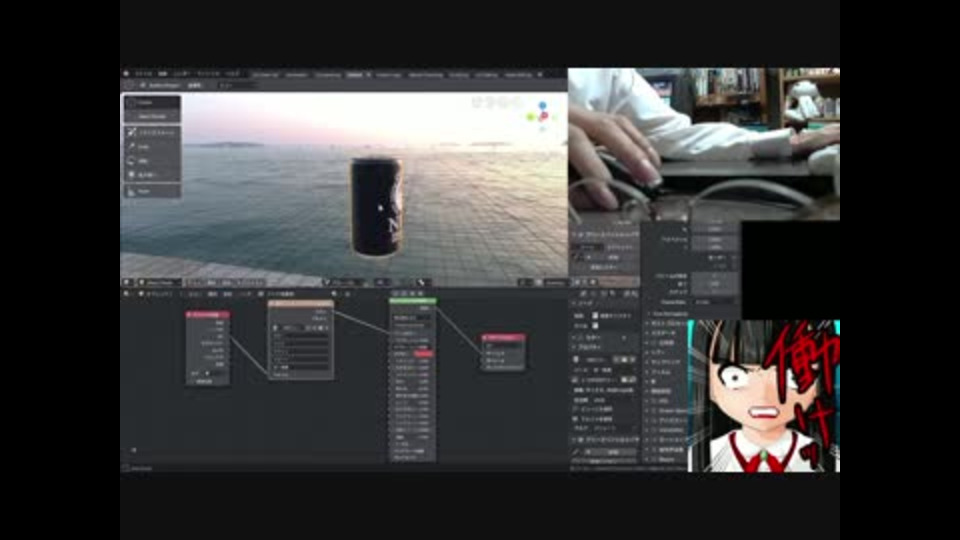Open the 選択 menu in node editor
Image resolution: width=960 pixels, height=540 pixels.
click(212, 294)
